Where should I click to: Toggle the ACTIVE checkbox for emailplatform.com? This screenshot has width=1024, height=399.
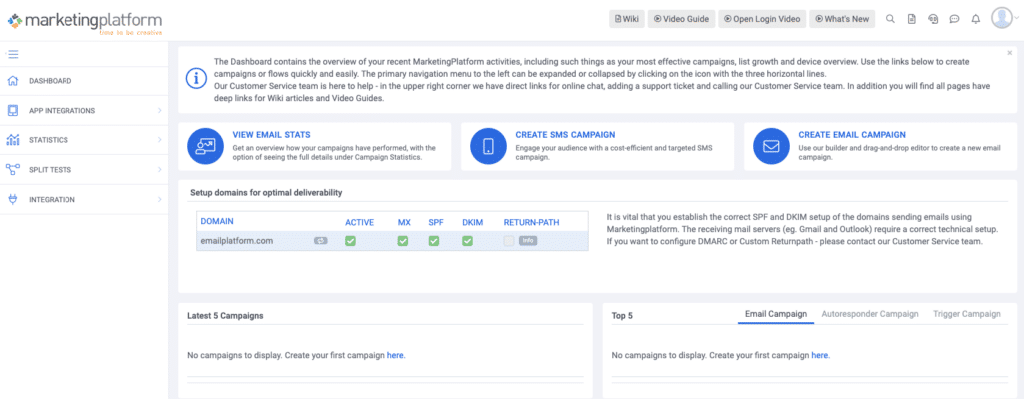[351, 241]
